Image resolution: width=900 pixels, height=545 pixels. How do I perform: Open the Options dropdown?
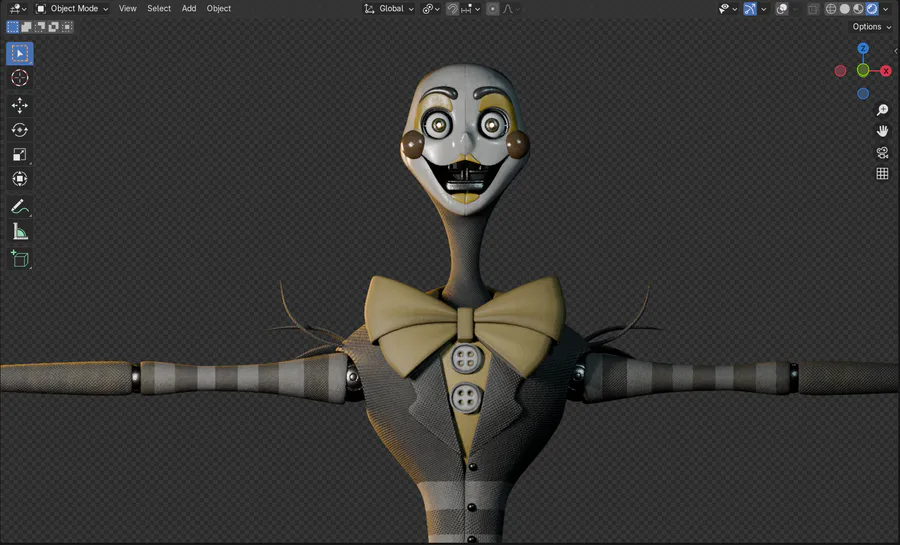(871, 26)
